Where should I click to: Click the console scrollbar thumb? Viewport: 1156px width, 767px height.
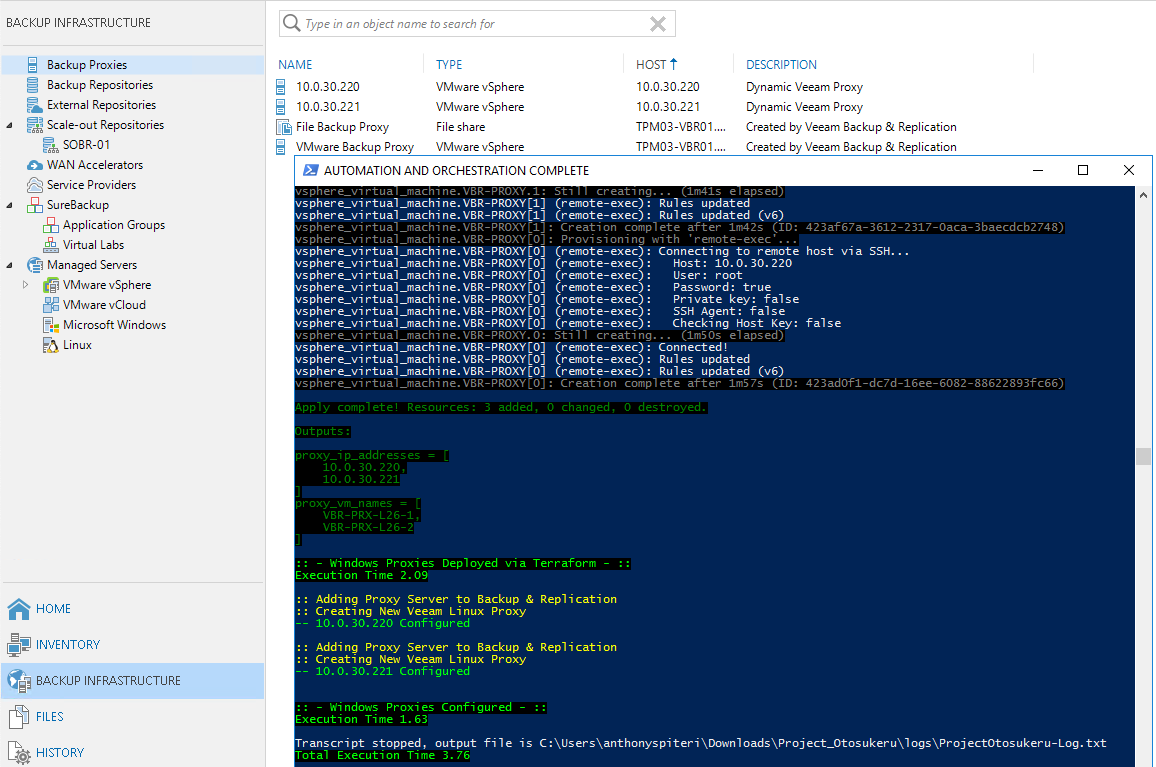pyautogui.click(x=1143, y=456)
